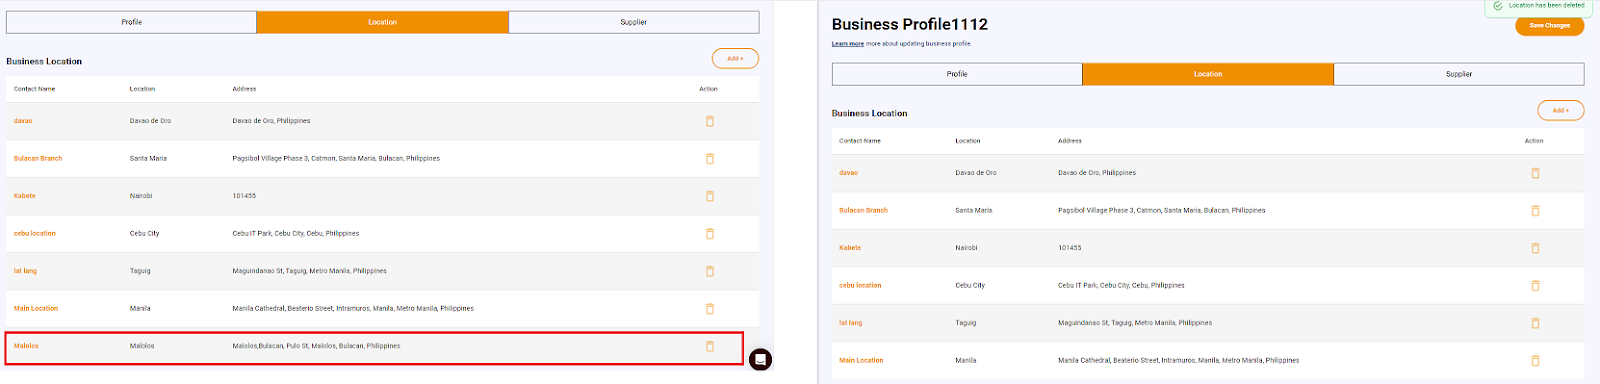This screenshot has width=1600, height=384.
Task: Delete davao in the list containing Malolos
Action: click(710, 121)
